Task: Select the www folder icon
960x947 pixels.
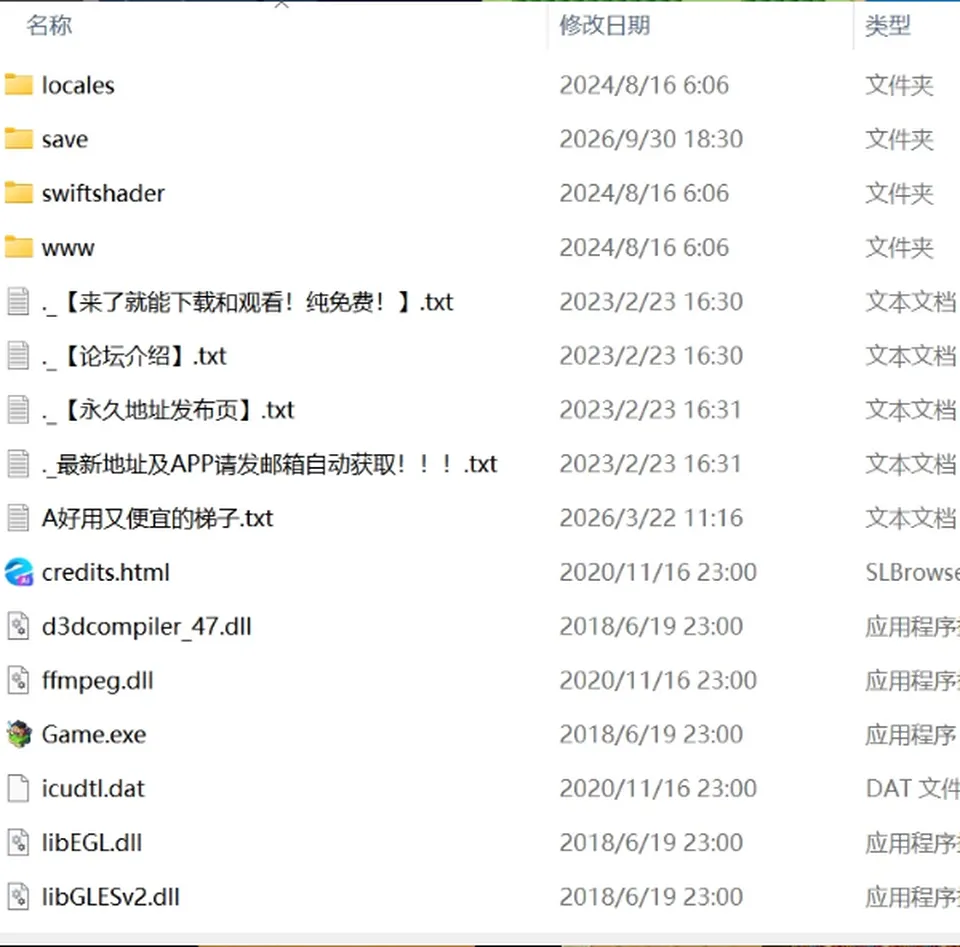Action: (18, 247)
